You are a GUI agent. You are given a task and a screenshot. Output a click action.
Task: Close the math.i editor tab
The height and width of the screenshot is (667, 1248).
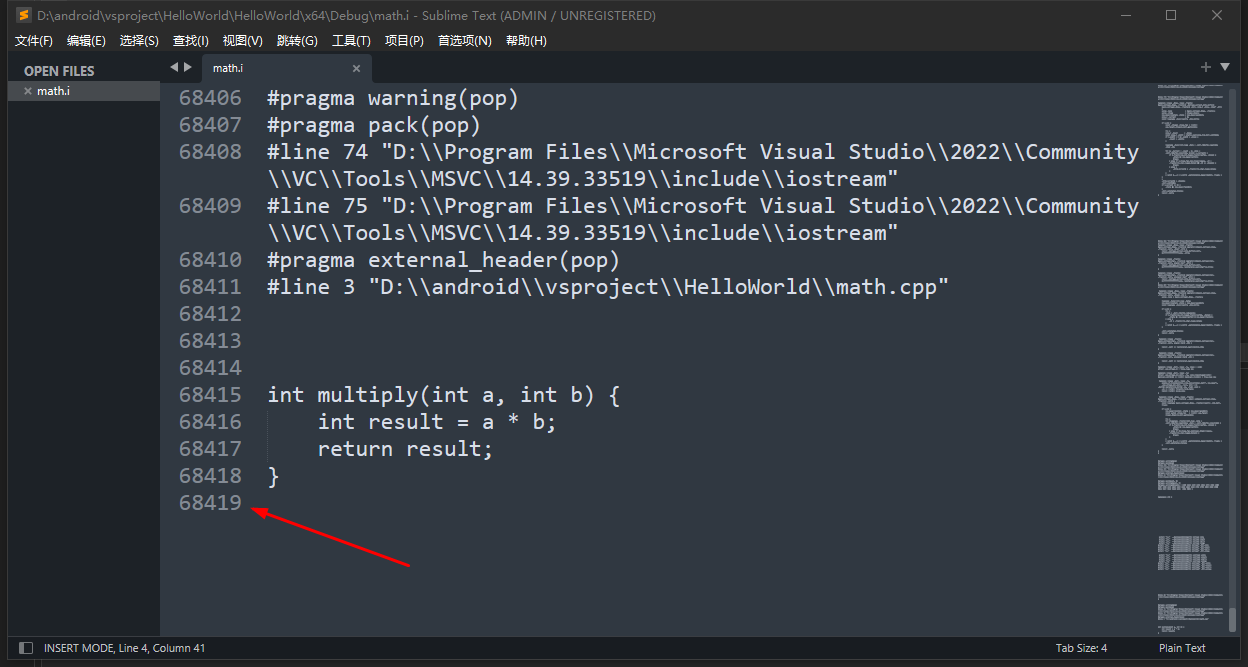point(356,68)
